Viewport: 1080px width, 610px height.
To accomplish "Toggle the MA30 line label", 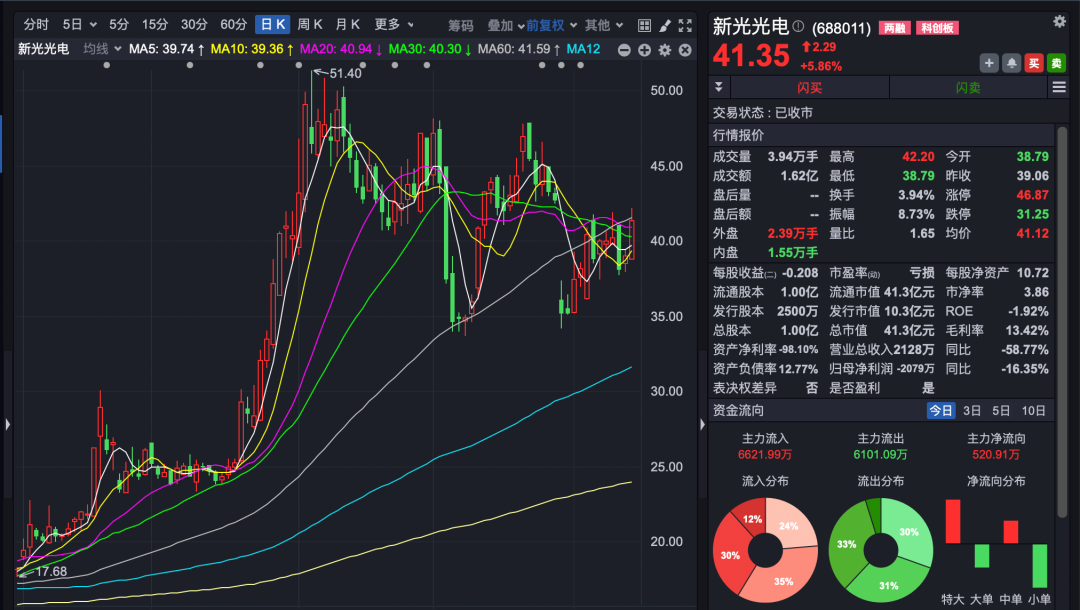I will pos(430,49).
